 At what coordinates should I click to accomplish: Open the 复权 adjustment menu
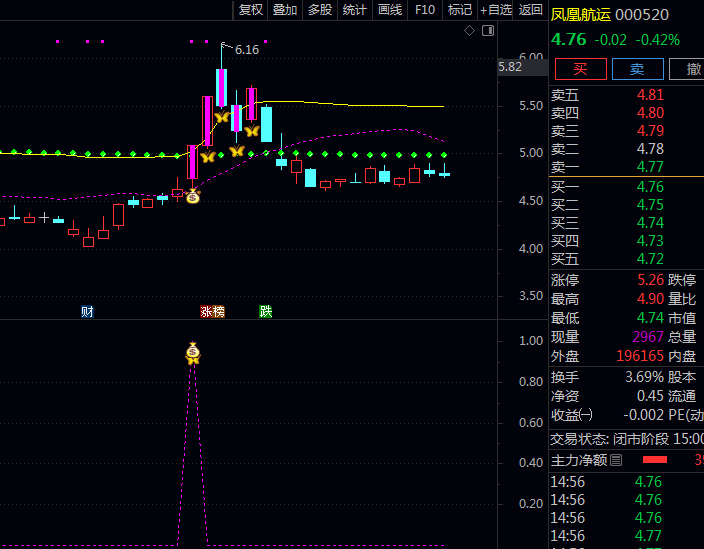click(250, 10)
